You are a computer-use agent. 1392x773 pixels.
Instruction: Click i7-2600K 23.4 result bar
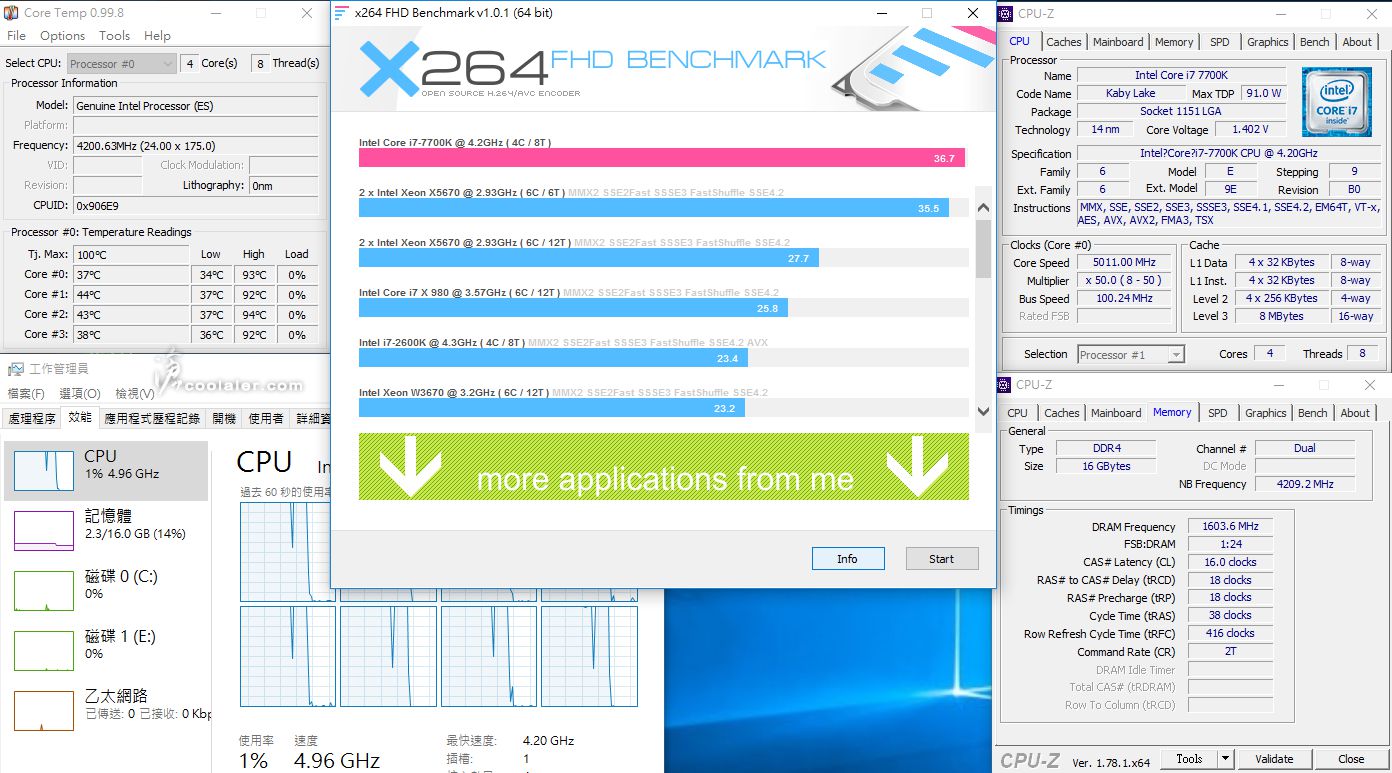click(x=553, y=358)
